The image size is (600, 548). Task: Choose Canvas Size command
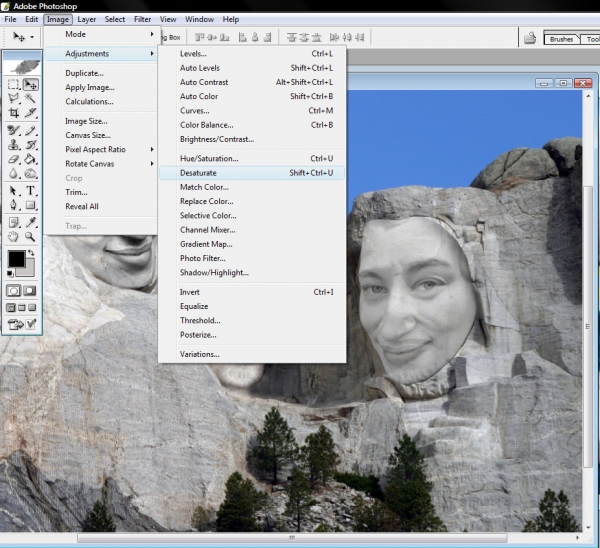pos(101,135)
